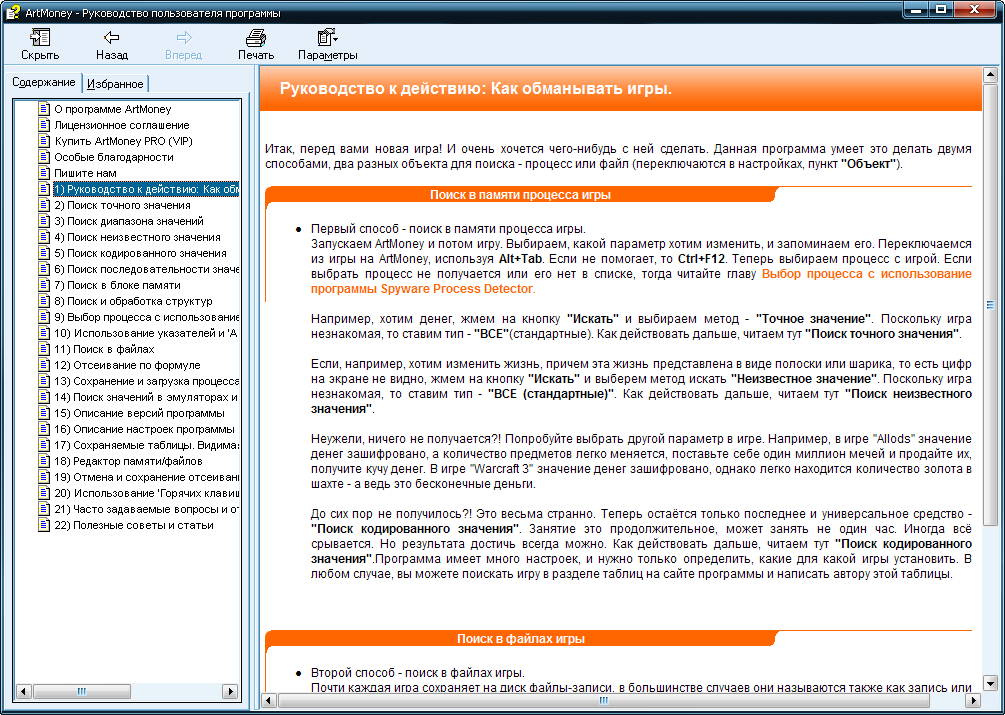Viewport: 1005px width, 715px height.
Task: Open the Параметры options icon
Action: 328,38
